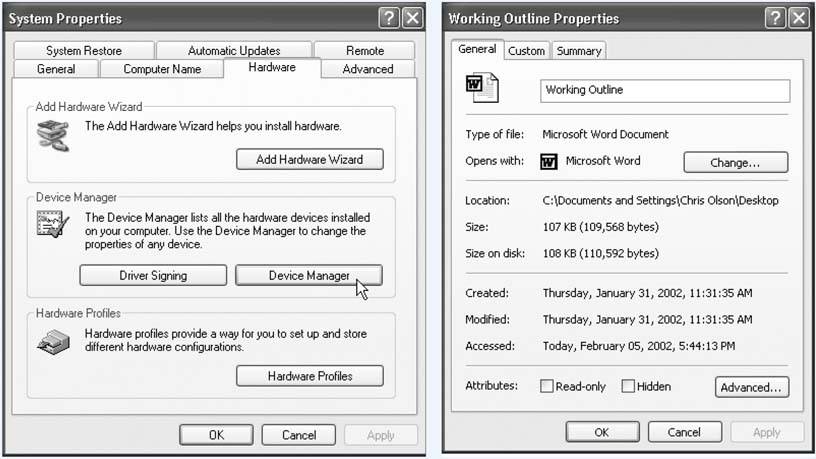816x459 pixels.
Task: Enable the Read-only attribute checkbox
Action: (546, 386)
